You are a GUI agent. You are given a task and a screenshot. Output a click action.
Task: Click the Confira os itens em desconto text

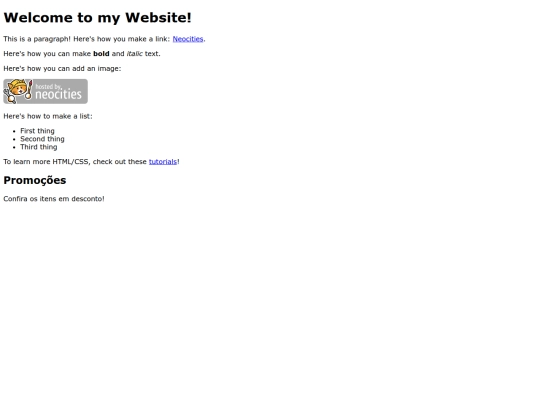tap(54, 199)
